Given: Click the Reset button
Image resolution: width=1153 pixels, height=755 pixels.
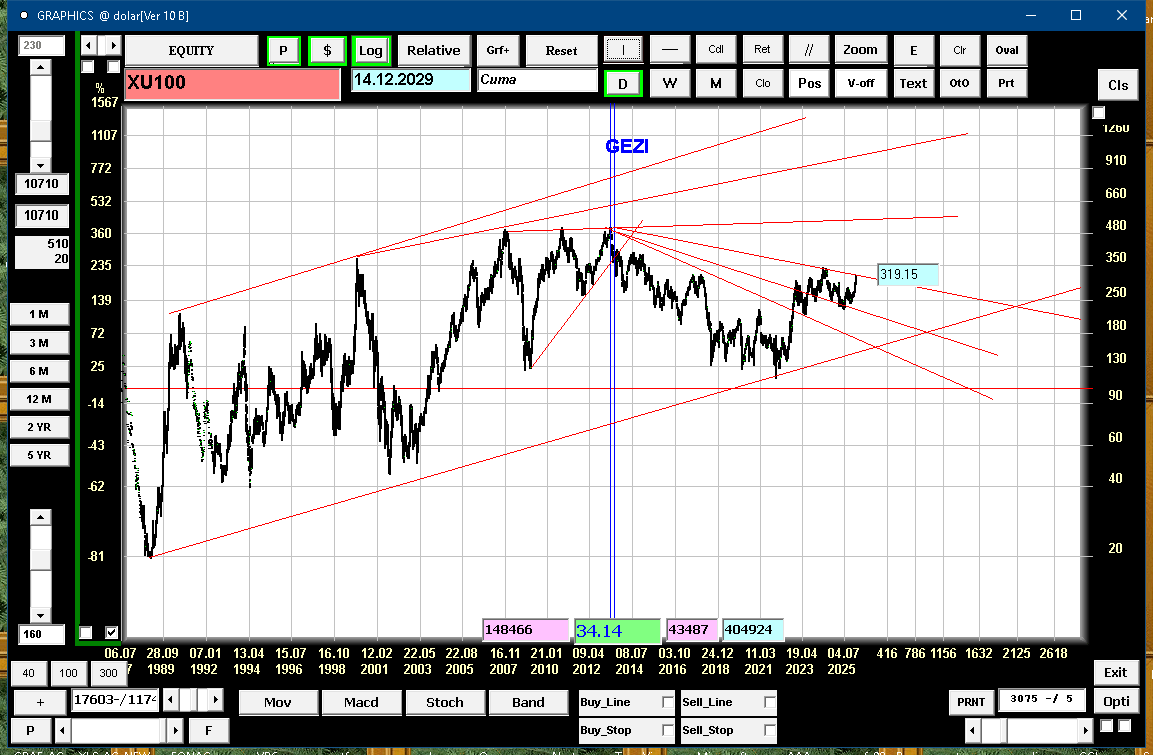Looking at the screenshot, I should (561, 50).
